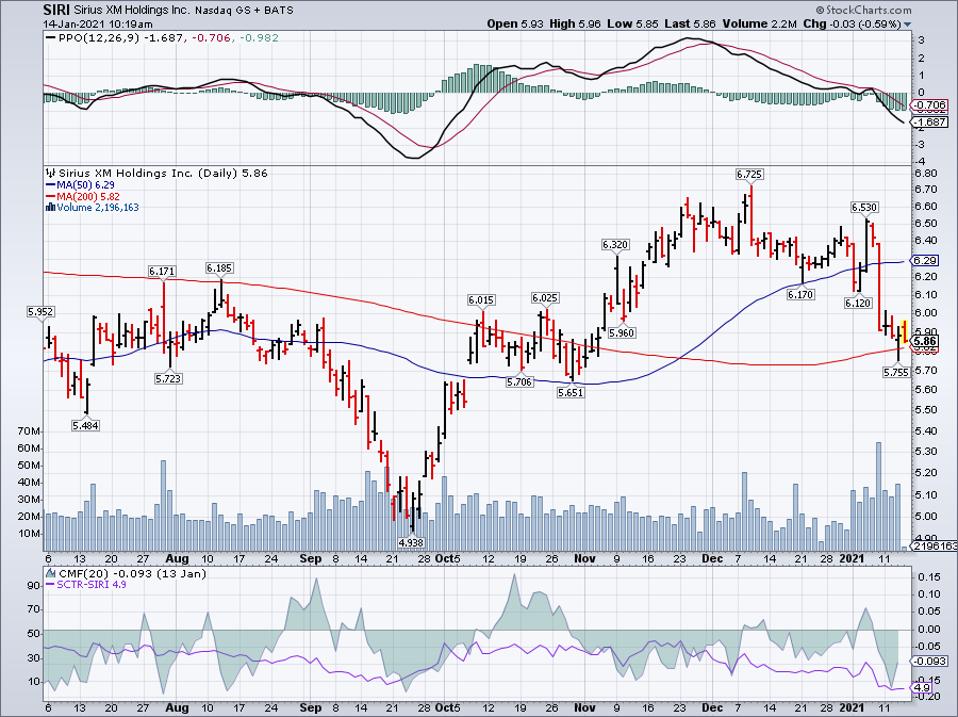The width and height of the screenshot is (958, 717).
Task: Select the Volume 2,196,163 legend label
Action: tap(98, 208)
